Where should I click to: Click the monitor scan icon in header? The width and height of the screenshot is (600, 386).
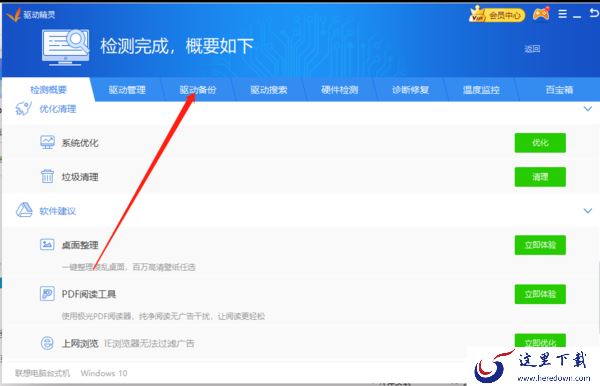pos(65,47)
